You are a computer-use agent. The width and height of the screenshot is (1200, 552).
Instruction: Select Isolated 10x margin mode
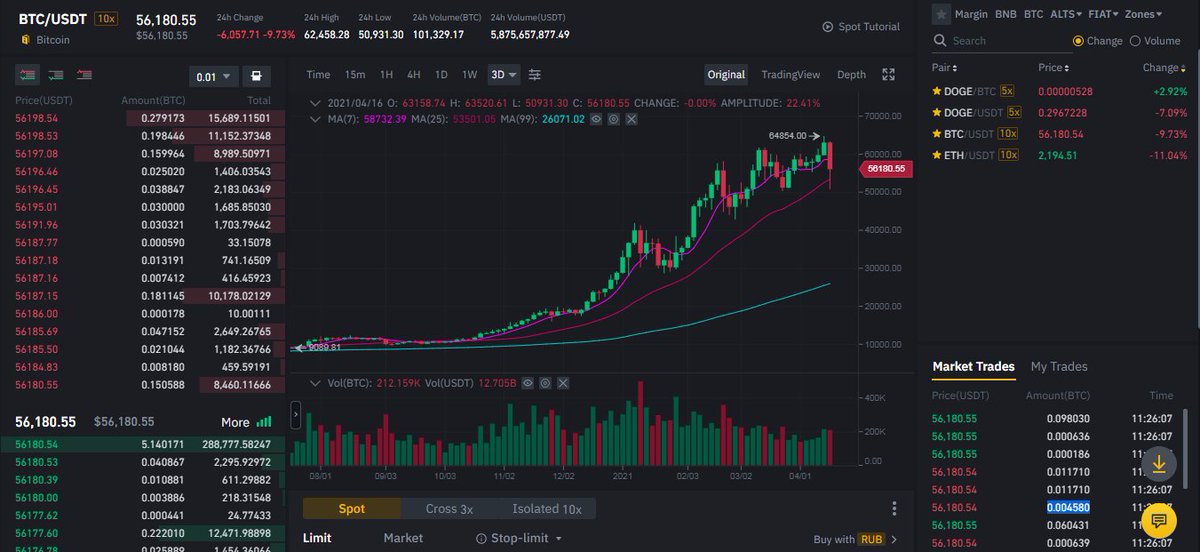[x=547, y=509]
